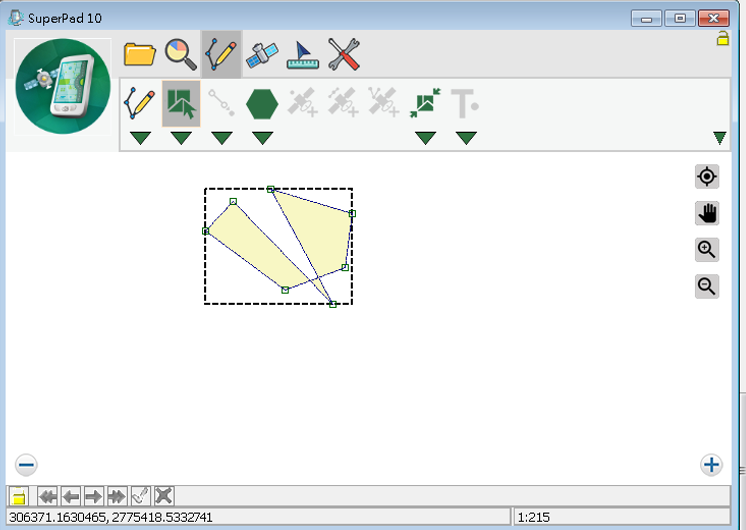Open the yellow folder file menu

139,54
